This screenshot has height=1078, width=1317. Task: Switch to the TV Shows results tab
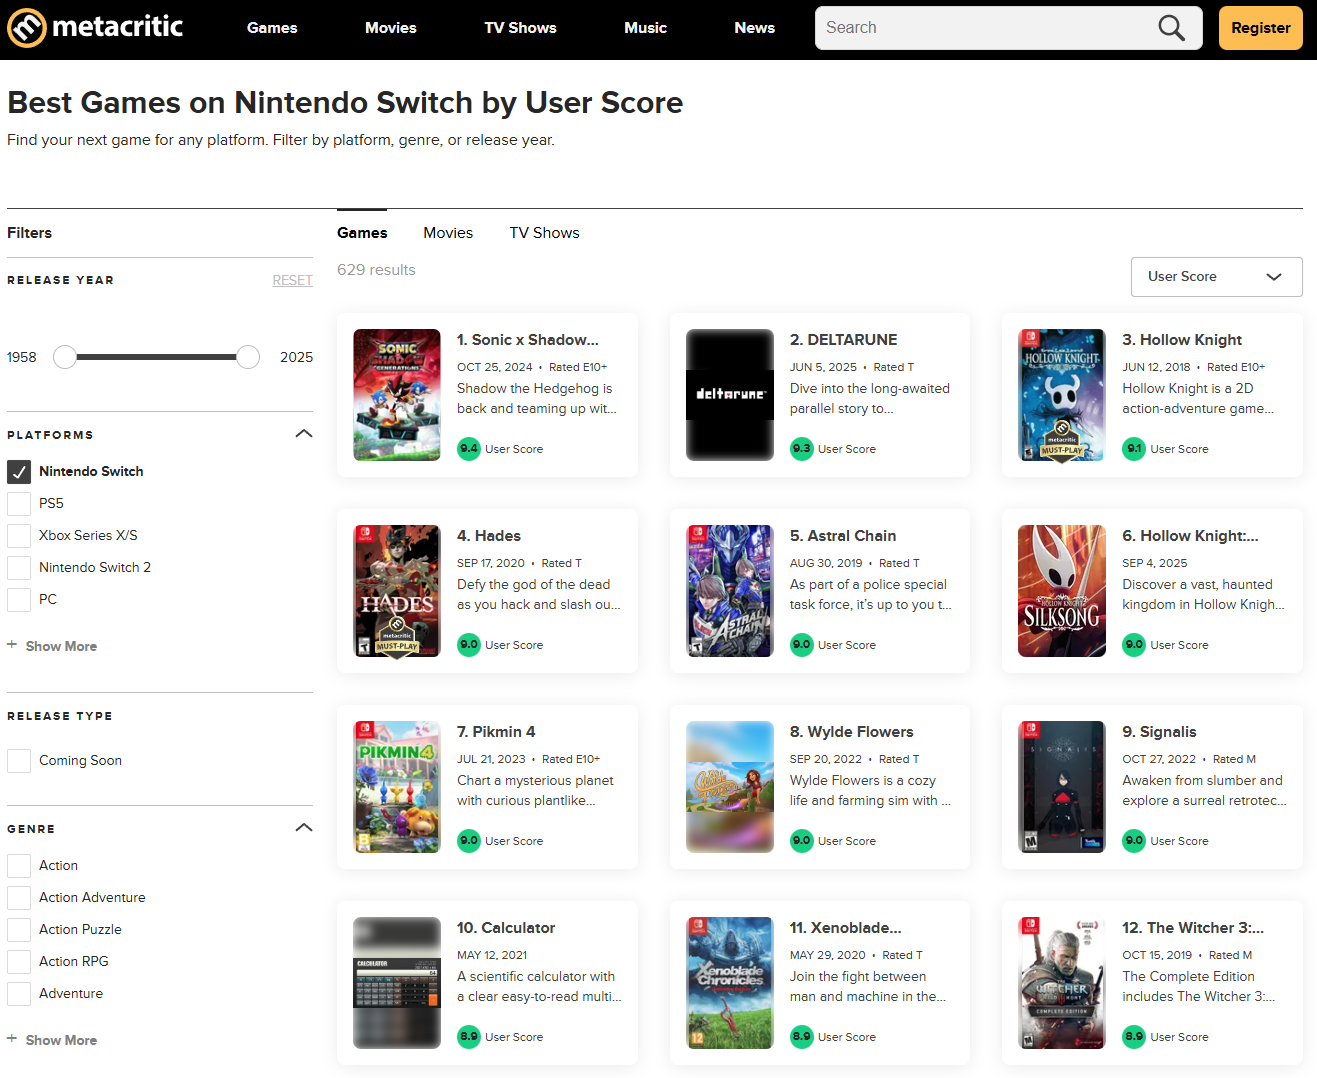(544, 233)
